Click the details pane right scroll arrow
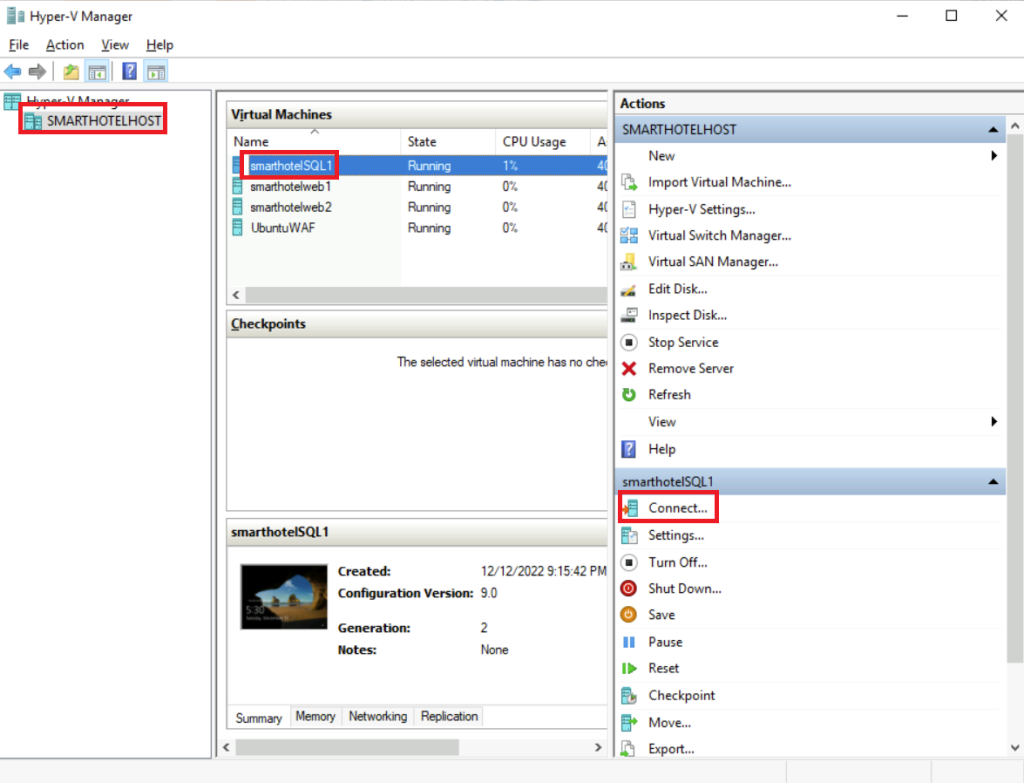 (x=598, y=747)
